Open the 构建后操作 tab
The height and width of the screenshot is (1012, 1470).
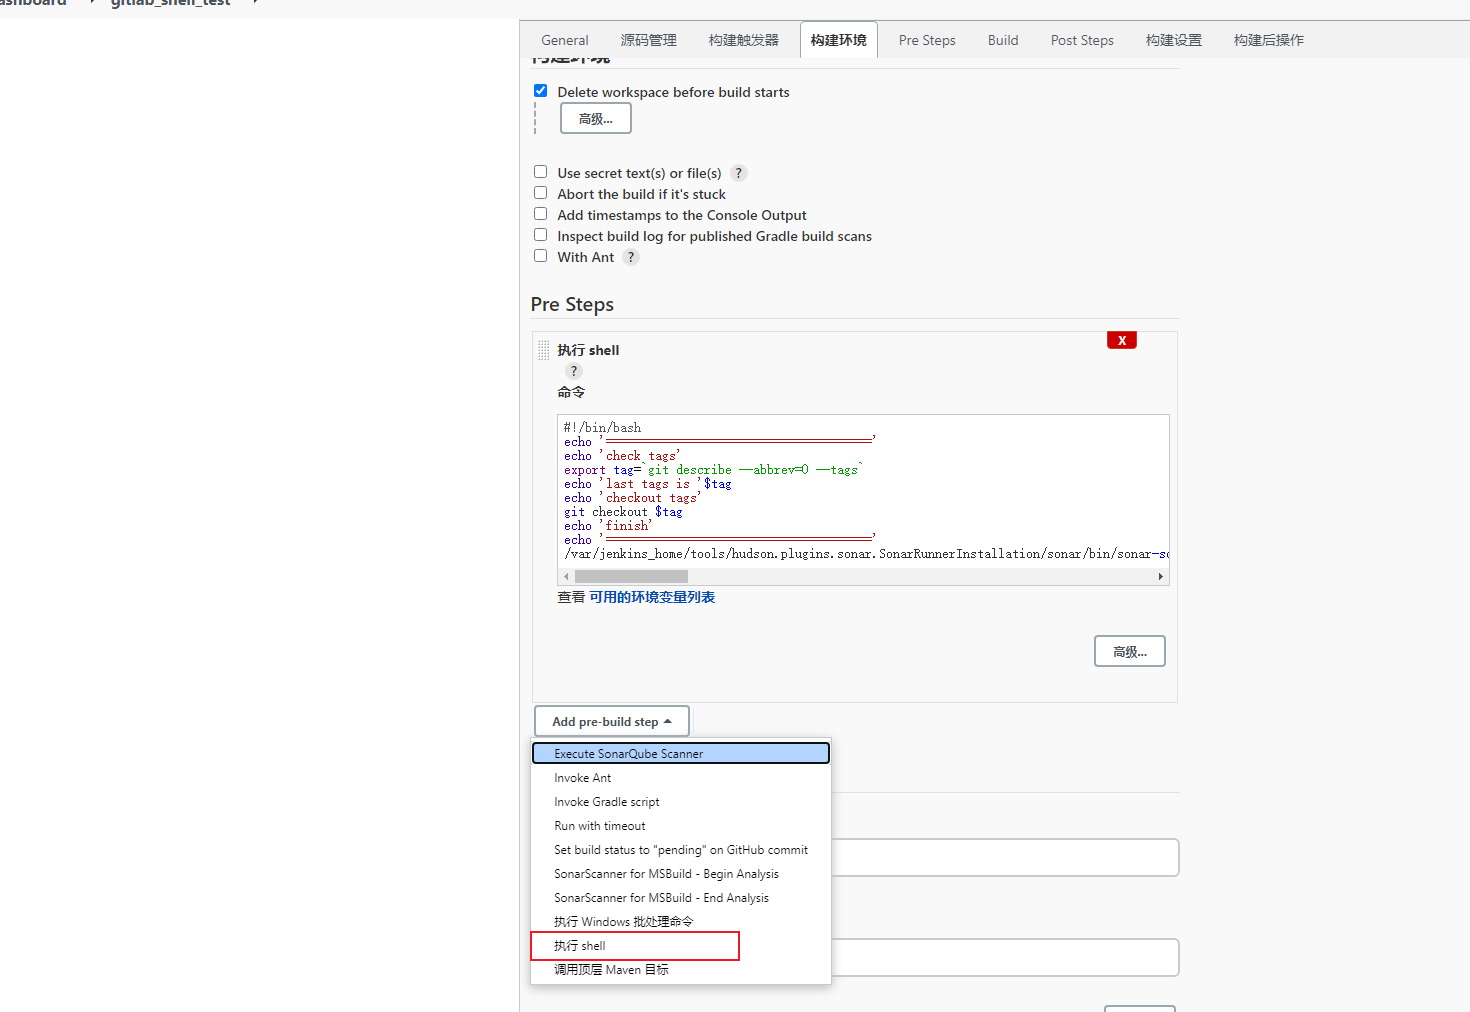1269,40
